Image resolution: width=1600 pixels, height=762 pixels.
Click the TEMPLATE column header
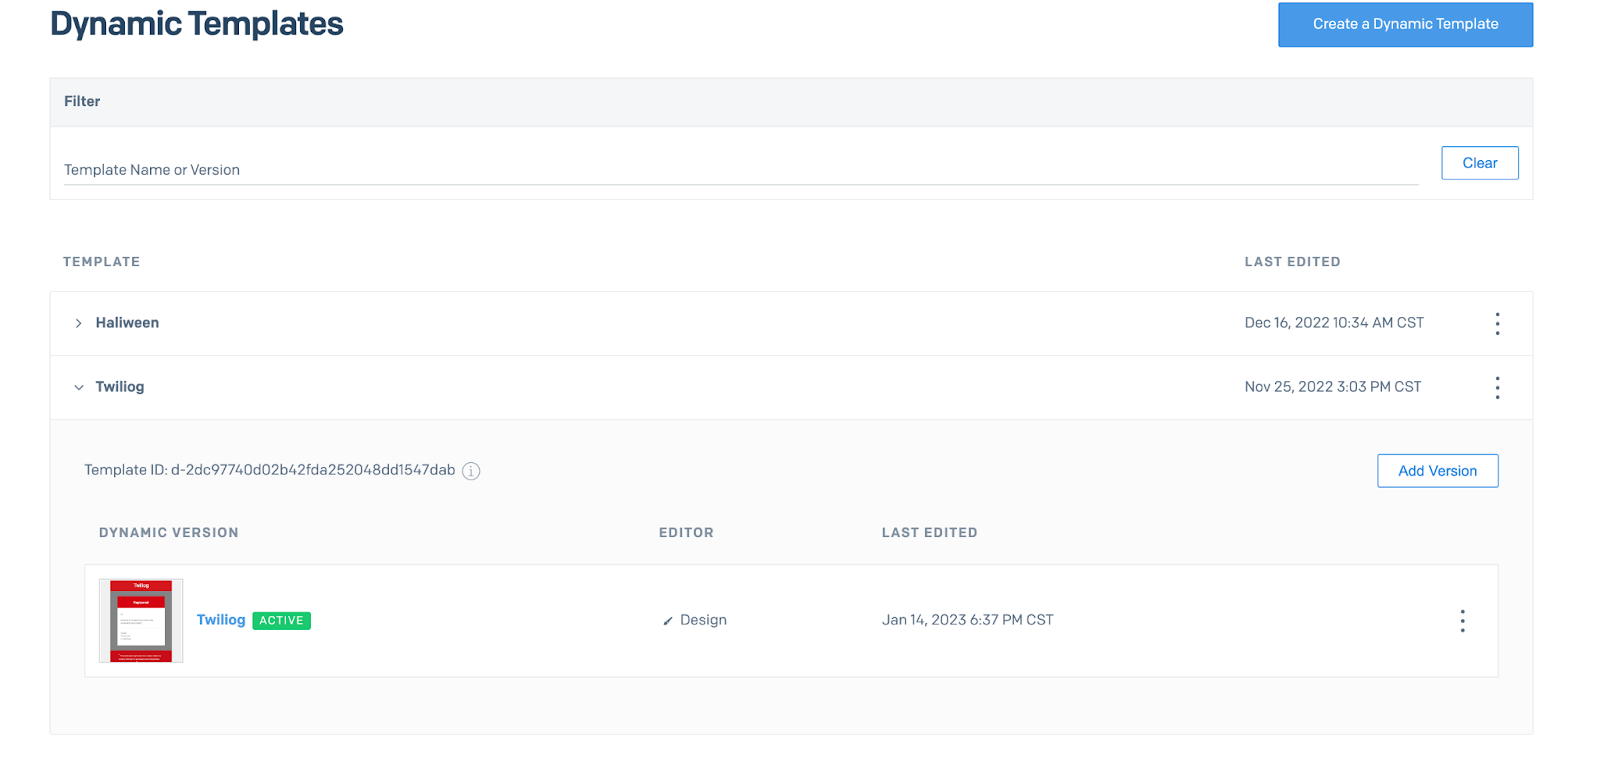click(101, 262)
